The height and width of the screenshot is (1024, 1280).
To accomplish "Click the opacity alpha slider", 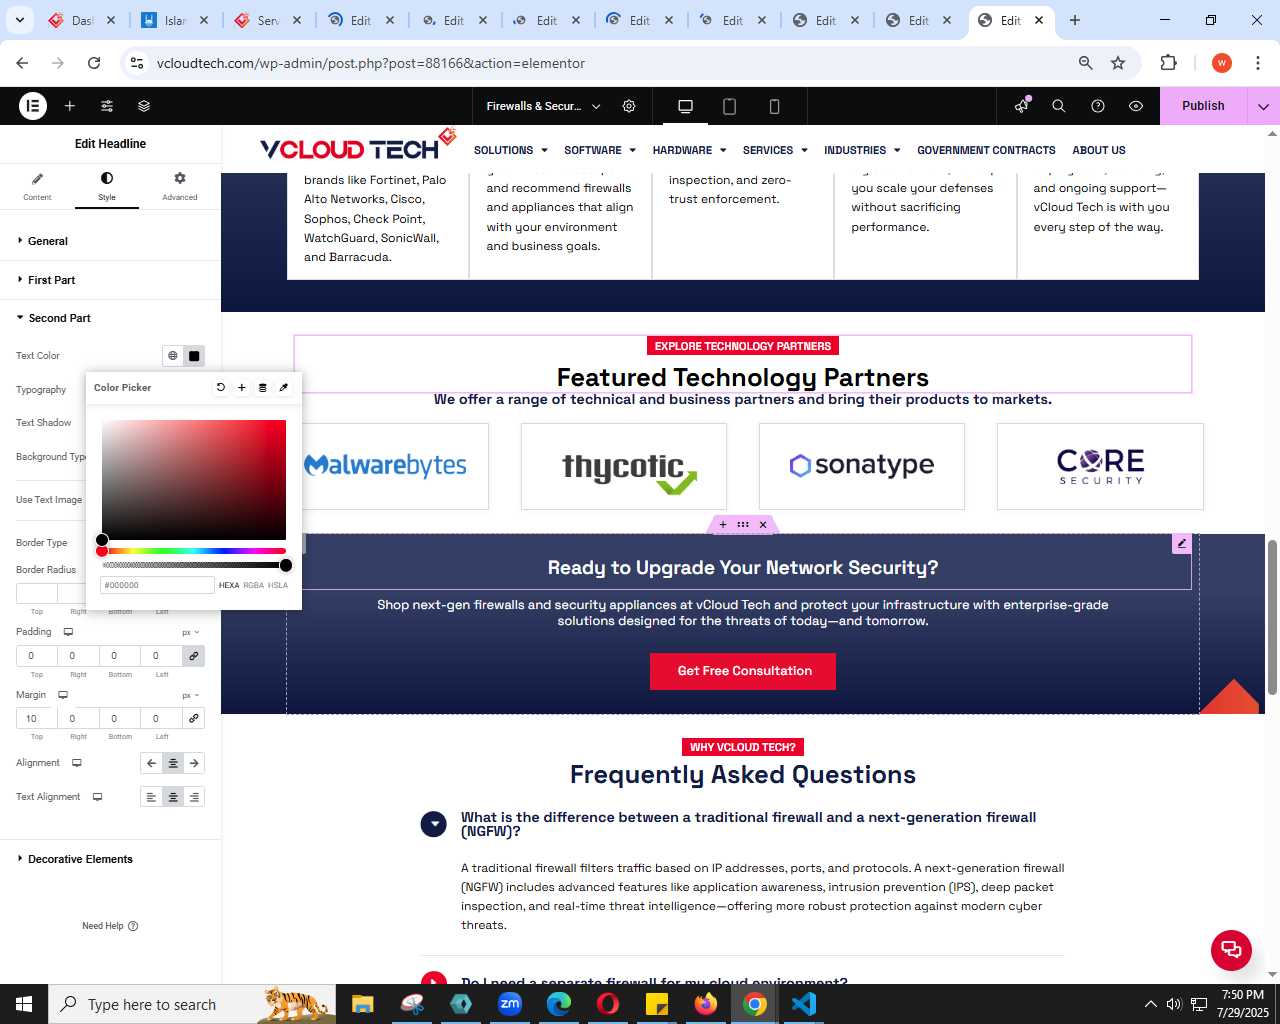I will tap(194, 565).
